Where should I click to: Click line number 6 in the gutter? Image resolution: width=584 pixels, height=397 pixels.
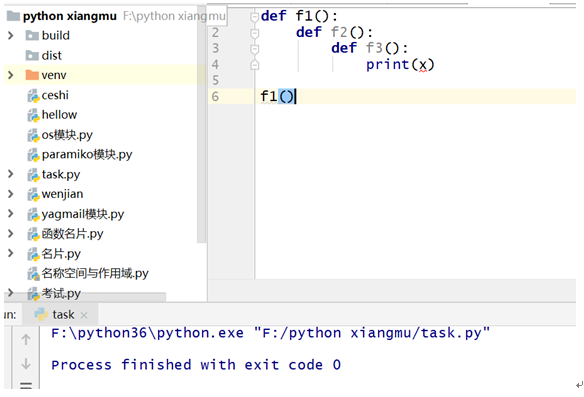[215, 97]
